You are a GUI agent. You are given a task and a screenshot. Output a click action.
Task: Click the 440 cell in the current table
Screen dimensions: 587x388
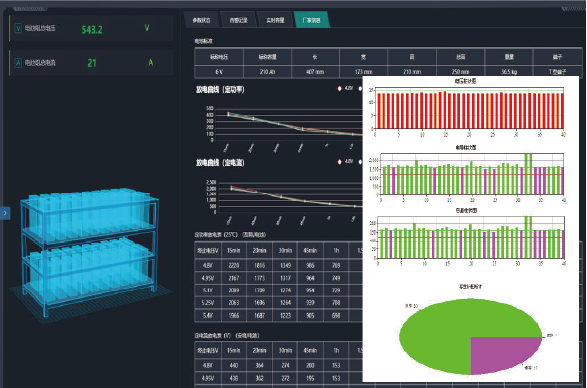coord(234,365)
